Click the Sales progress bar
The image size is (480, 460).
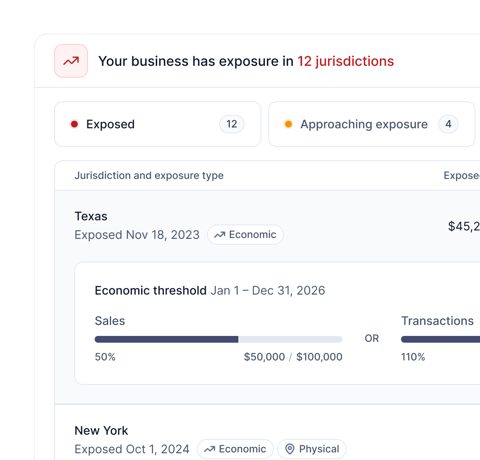click(x=219, y=339)
